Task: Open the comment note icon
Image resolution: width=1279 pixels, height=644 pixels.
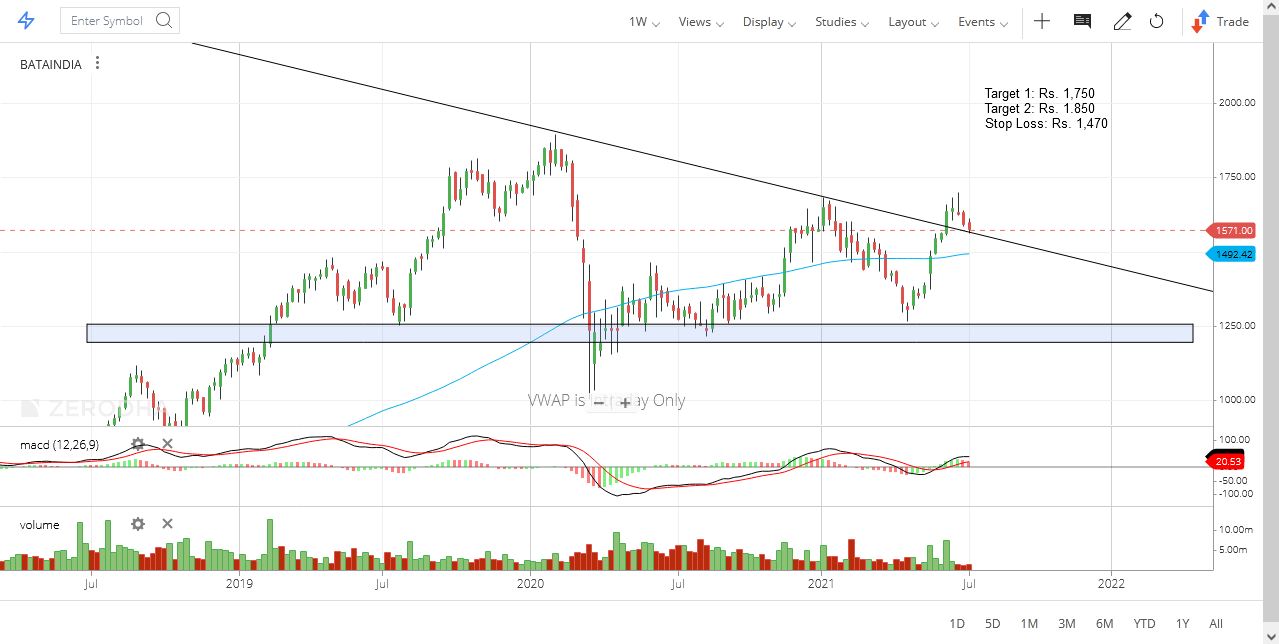Action: pyautogui.click(x=1082, y=21)
